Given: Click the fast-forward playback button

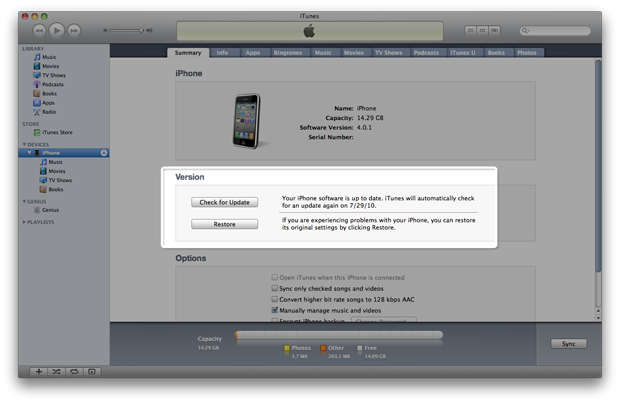Looking at the screenshot, I should tap(74, 30).
